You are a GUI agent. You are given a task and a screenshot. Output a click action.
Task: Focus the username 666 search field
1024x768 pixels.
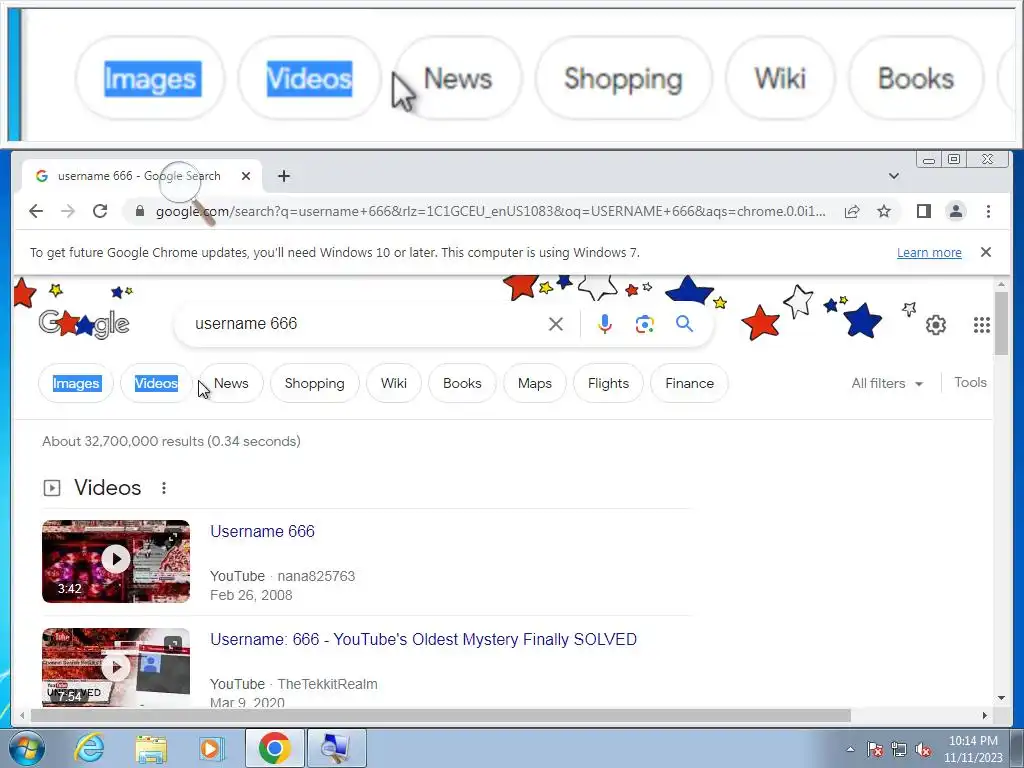(x=366, y=323)
